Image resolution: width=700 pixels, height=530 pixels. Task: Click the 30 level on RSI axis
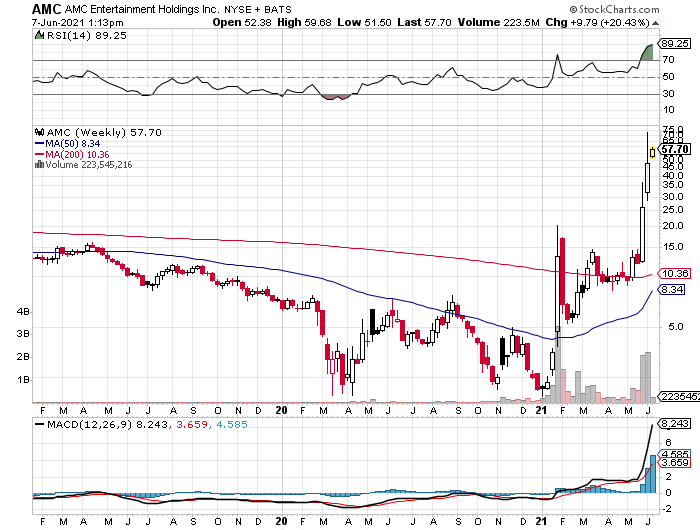pyautogui.click(x=668, y=93)
